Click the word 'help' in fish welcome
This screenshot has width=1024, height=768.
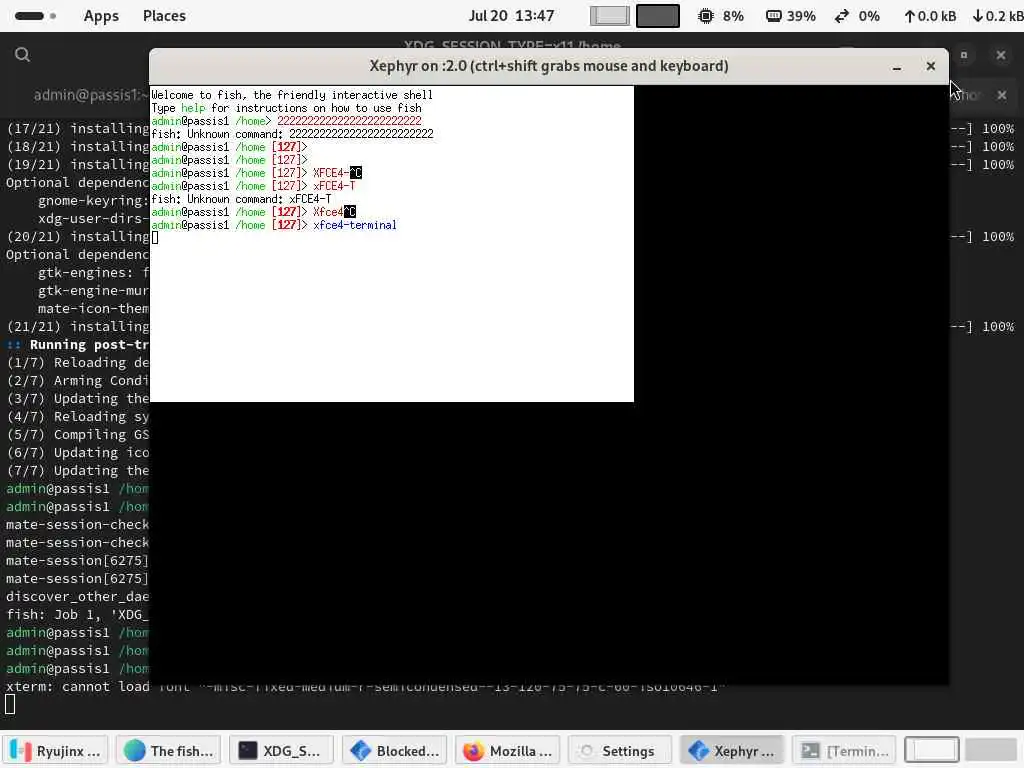tap(193, 108)
